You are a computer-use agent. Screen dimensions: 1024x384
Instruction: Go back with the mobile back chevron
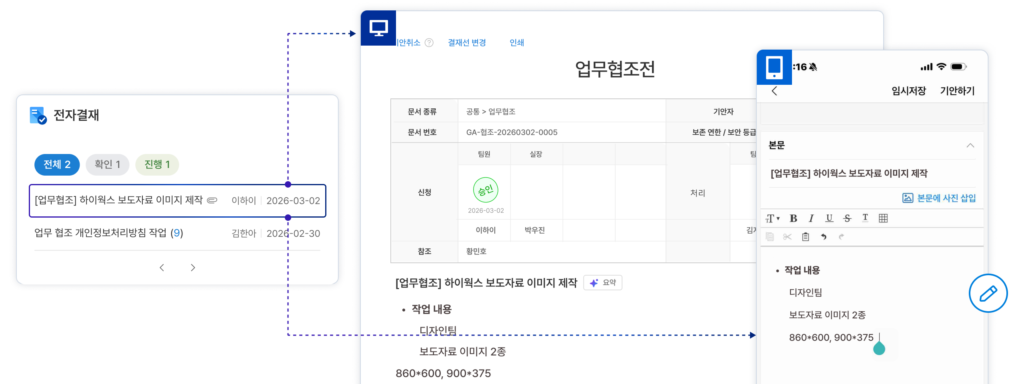pos(775,91)
